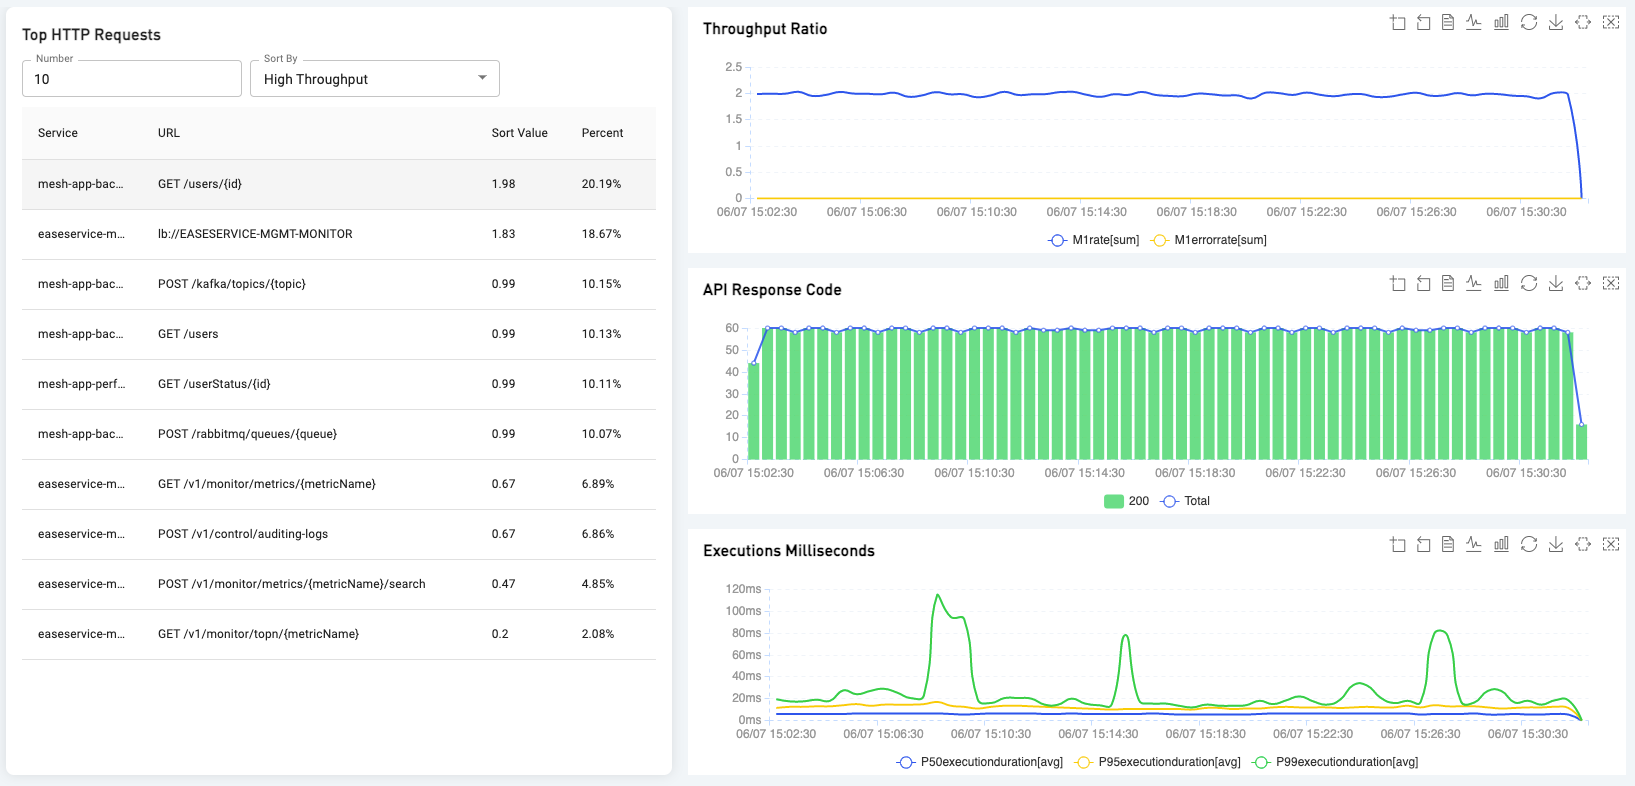
Task: Download API Response Code chart as image
Action: (1556, 283)
